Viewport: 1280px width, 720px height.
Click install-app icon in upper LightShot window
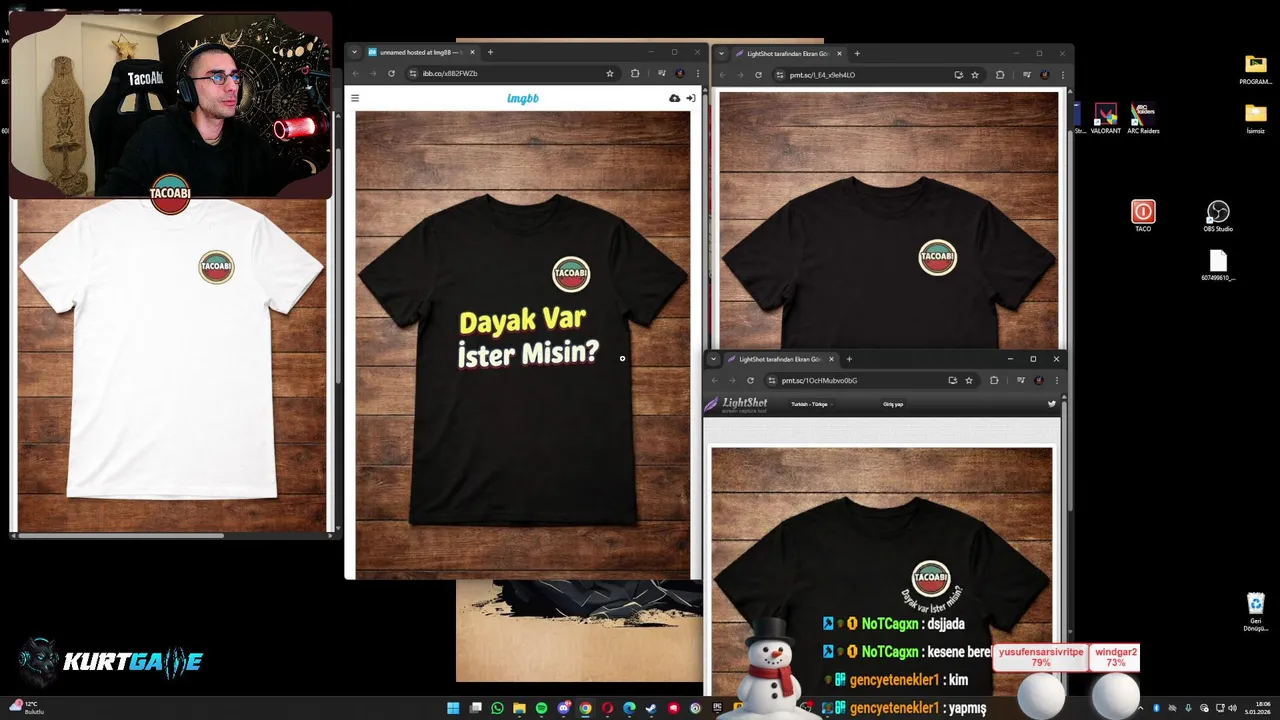click(x=959, y=74)
